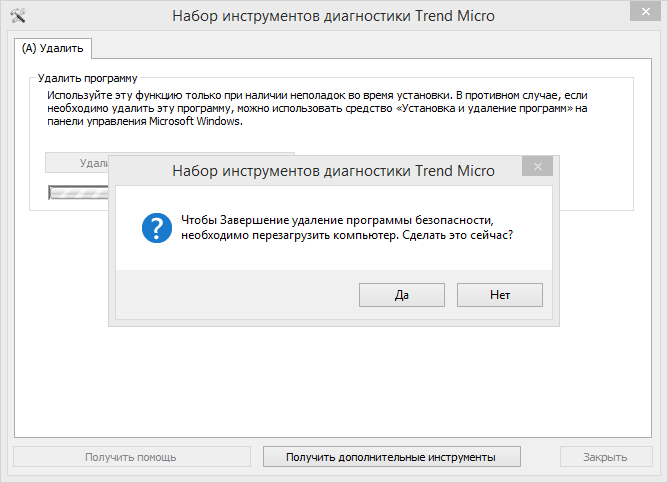Click the blue question mark icon
This screenshot has height=483, width=668.
click(157, 228)
